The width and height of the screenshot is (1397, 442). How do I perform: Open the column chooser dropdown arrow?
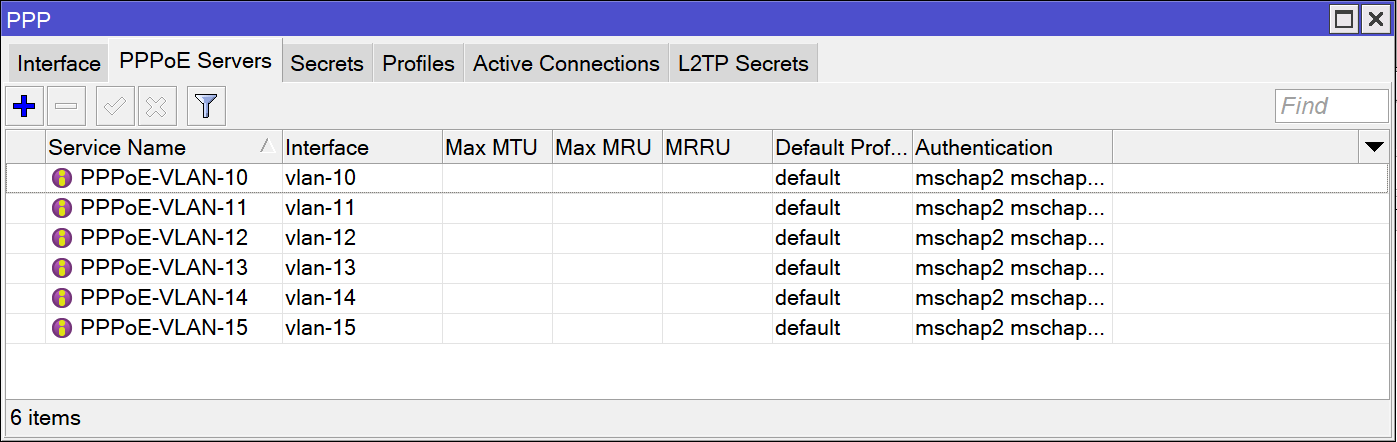(1373, 147)
